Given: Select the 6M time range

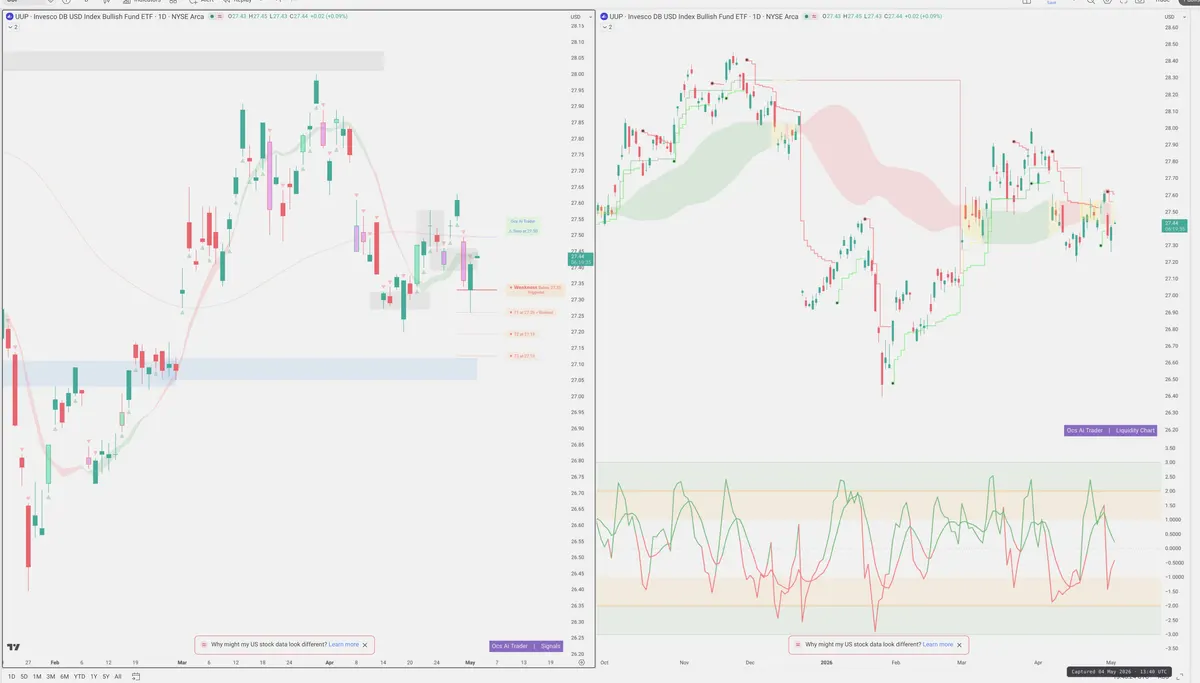Looking at the screenshot, I should coord(64,677).
